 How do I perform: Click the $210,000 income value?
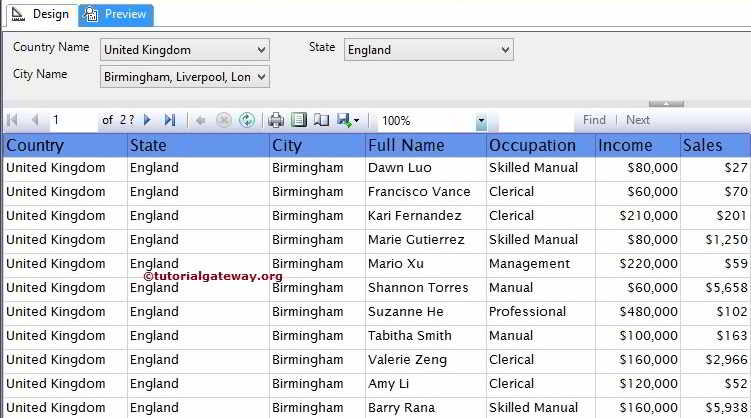648,216
